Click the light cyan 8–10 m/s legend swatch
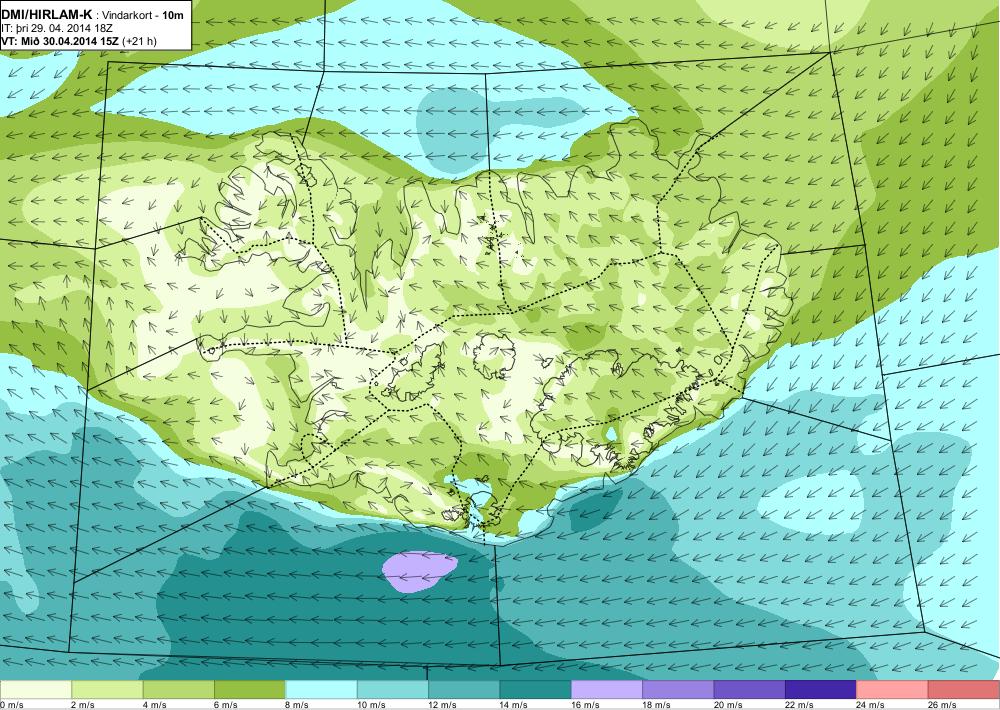The image size is (1000, 710). point(321,690)
